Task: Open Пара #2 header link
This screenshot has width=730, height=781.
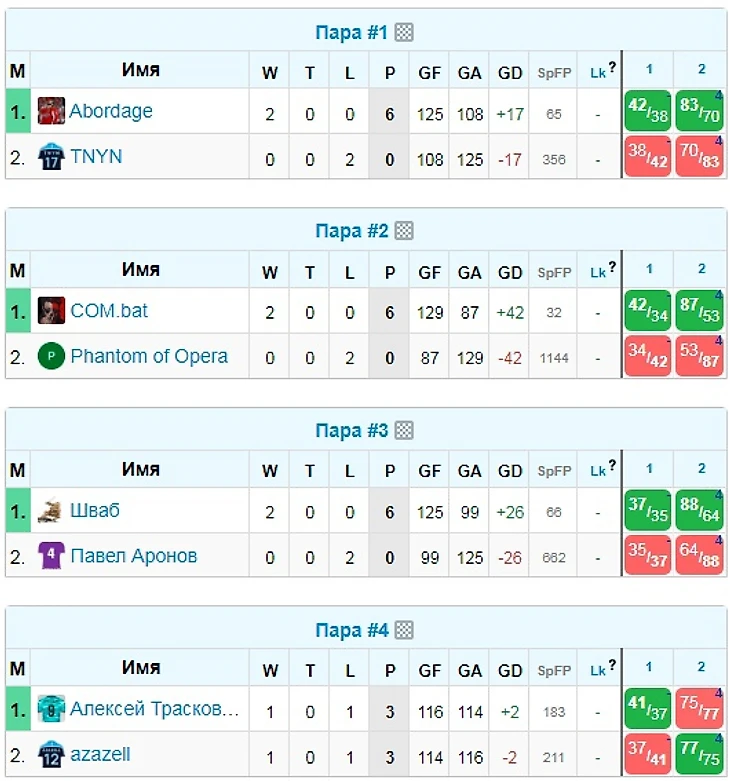Action: (x=351, y=231)
